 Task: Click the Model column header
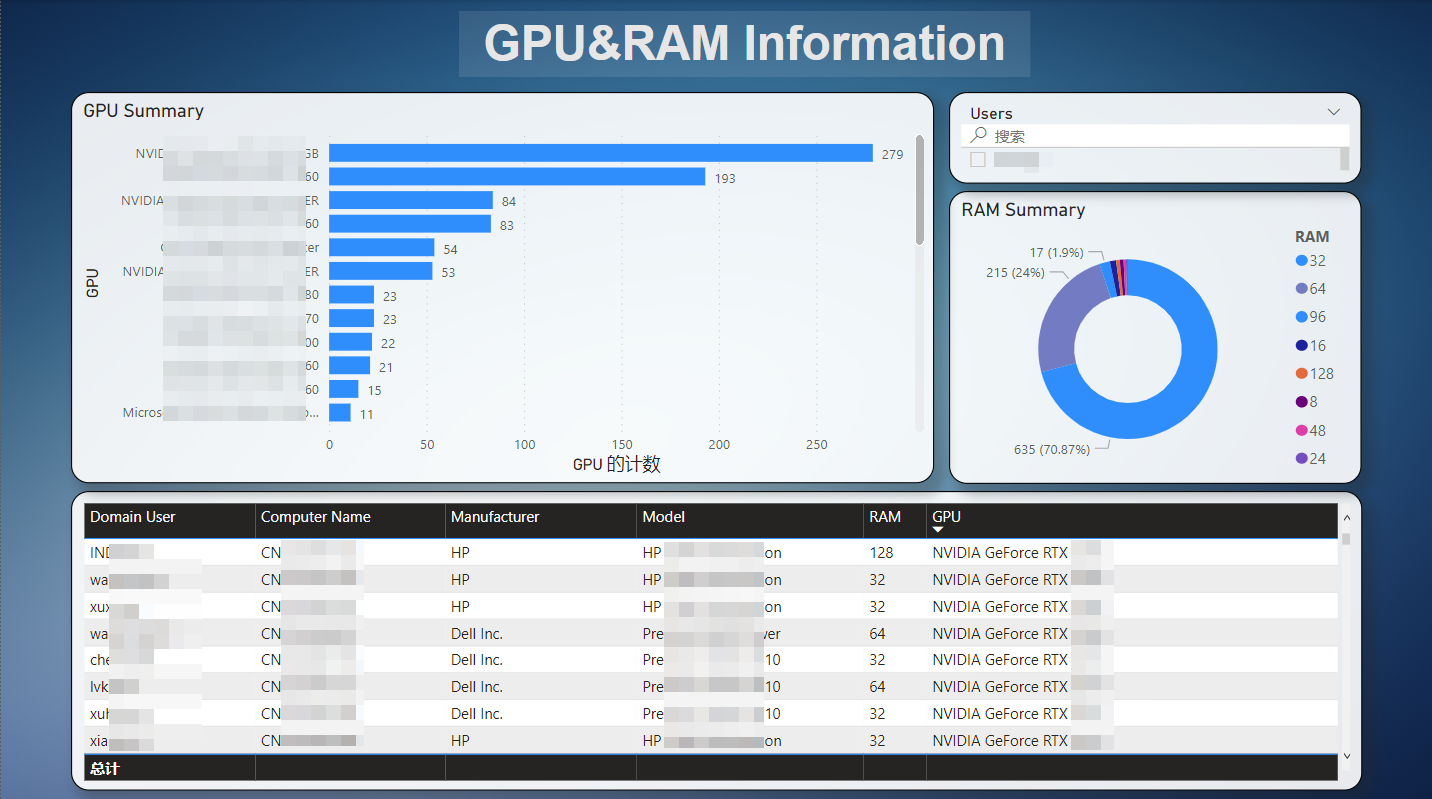pos(664,517)
